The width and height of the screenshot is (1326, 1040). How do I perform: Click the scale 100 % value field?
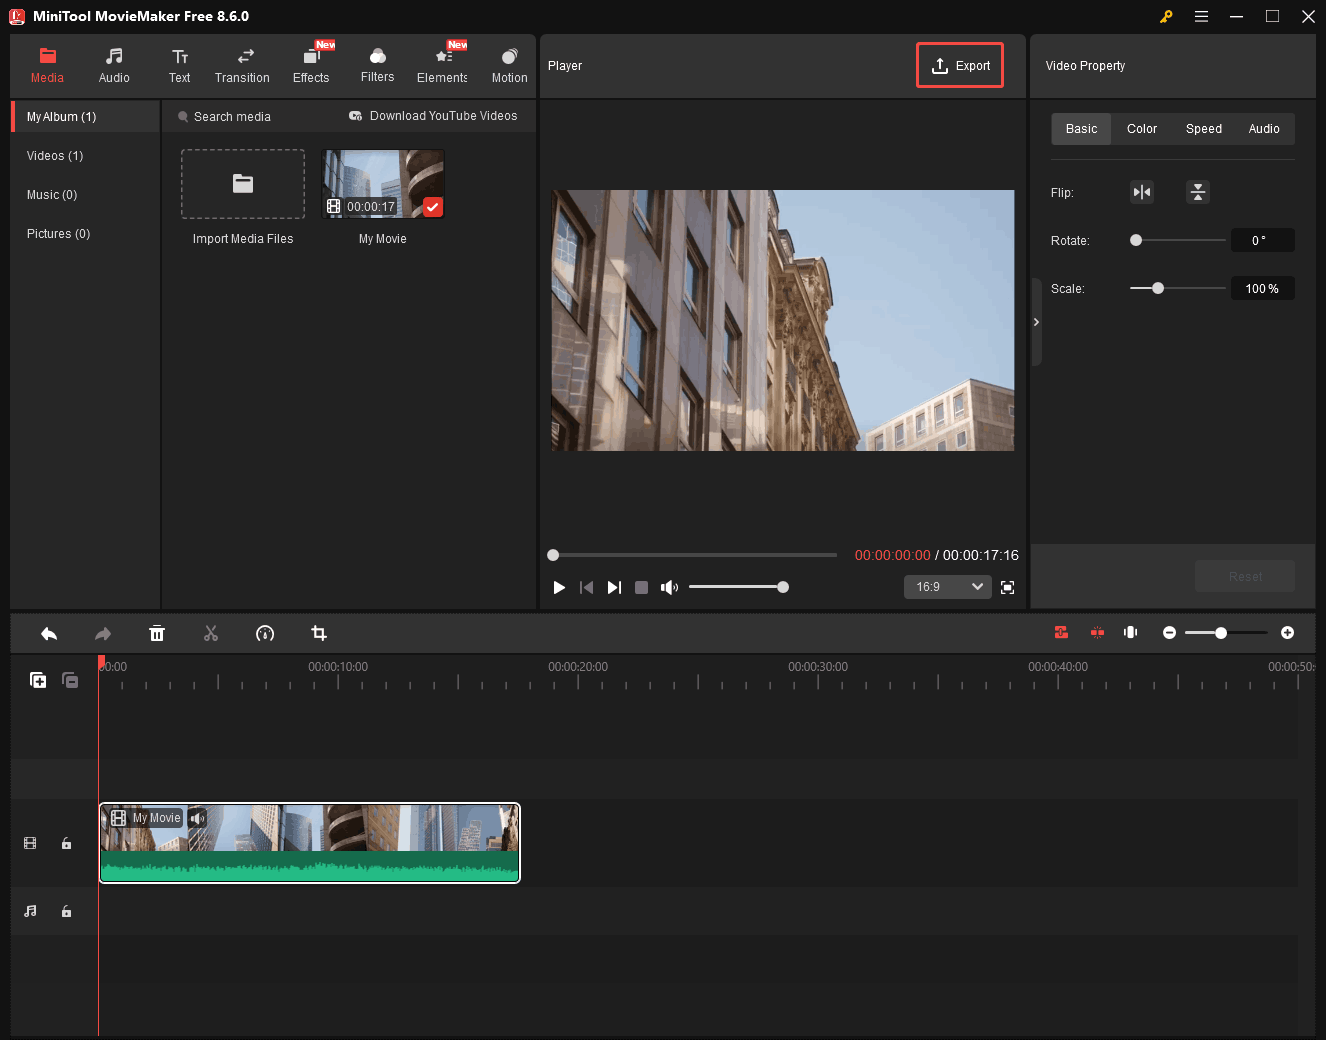coord(1262,288)
